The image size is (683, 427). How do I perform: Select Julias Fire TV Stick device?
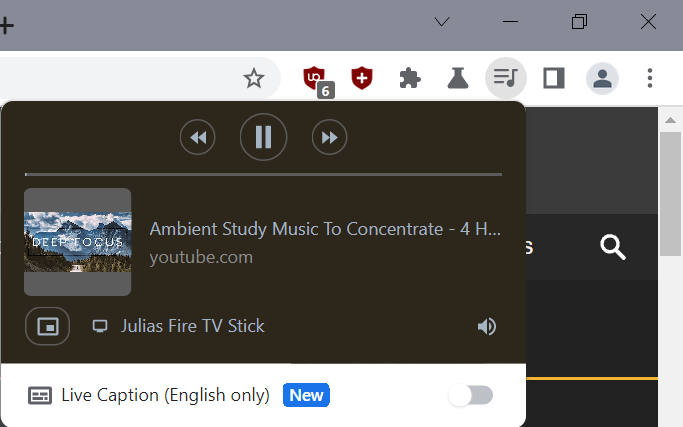(x=192, y=326)
